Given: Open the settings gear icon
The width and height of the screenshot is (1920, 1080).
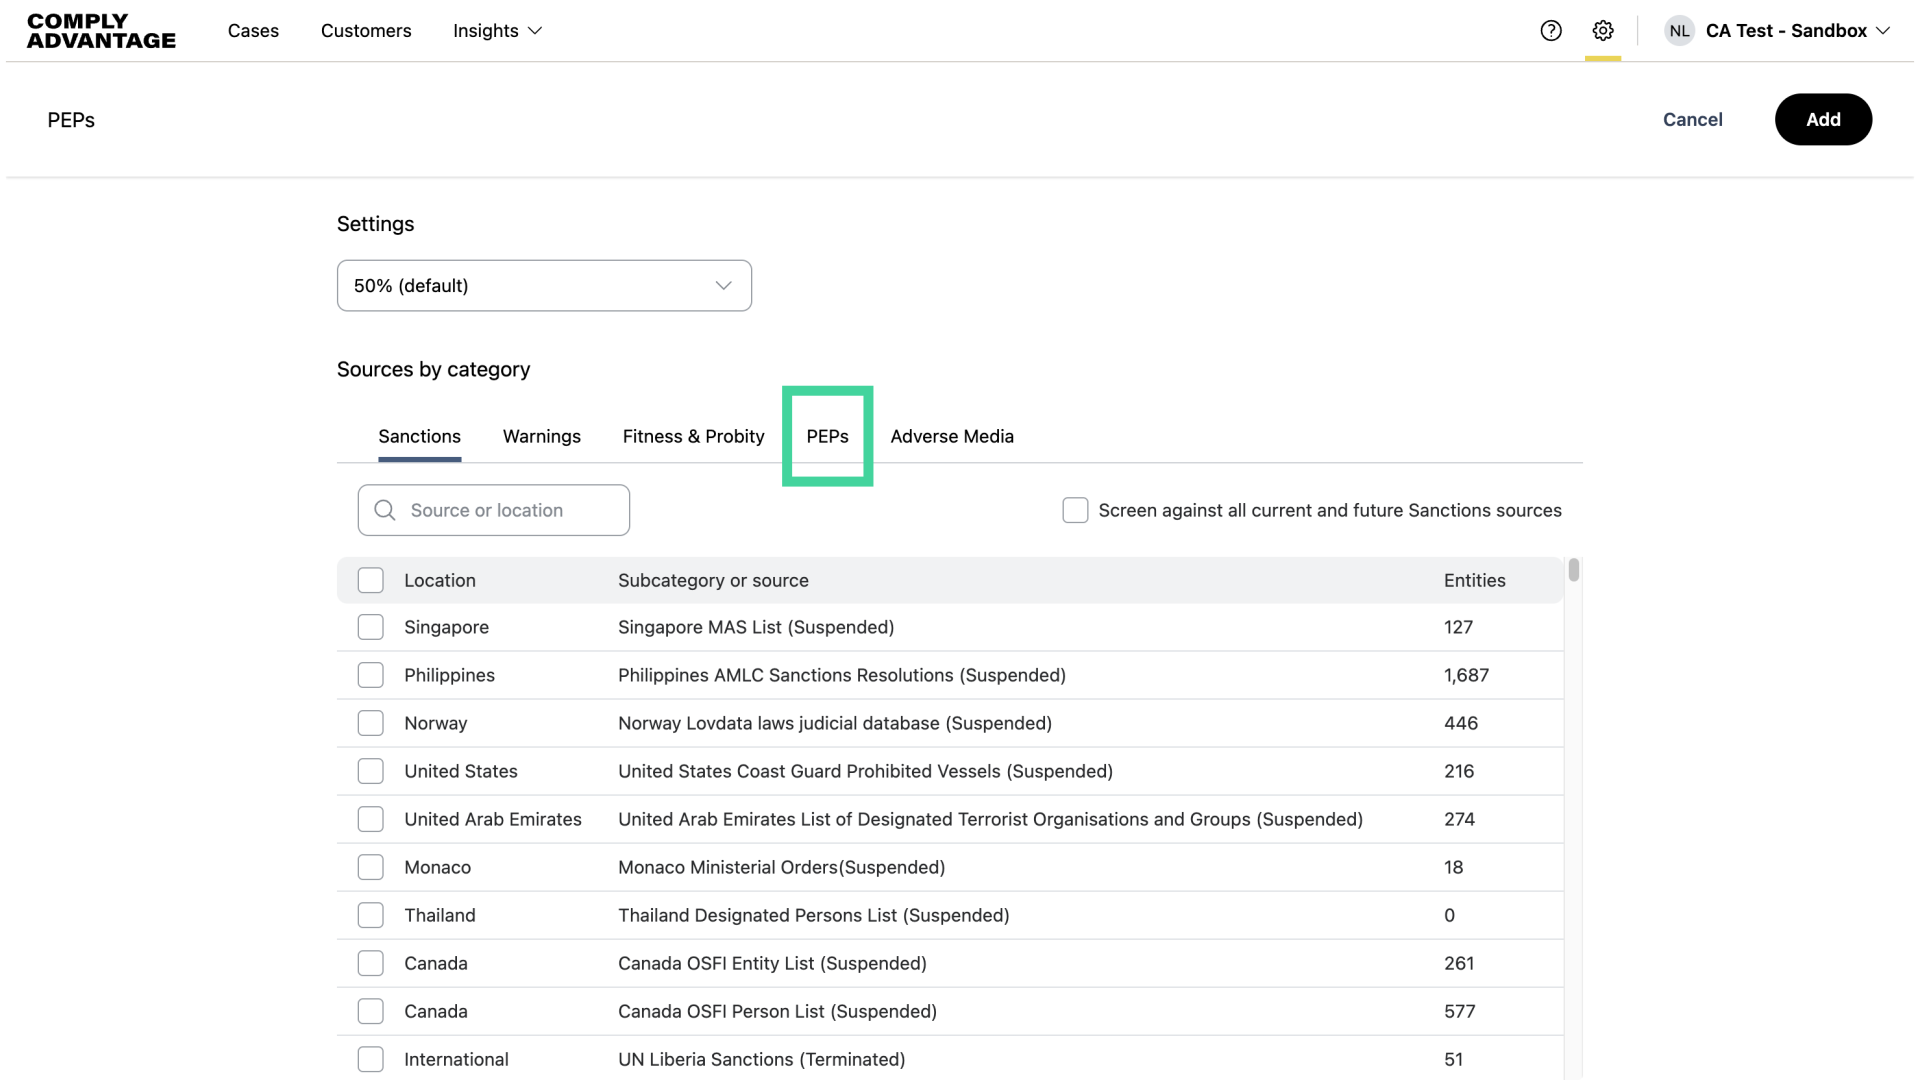Looking at the screenshot, I should [1603, 31].
